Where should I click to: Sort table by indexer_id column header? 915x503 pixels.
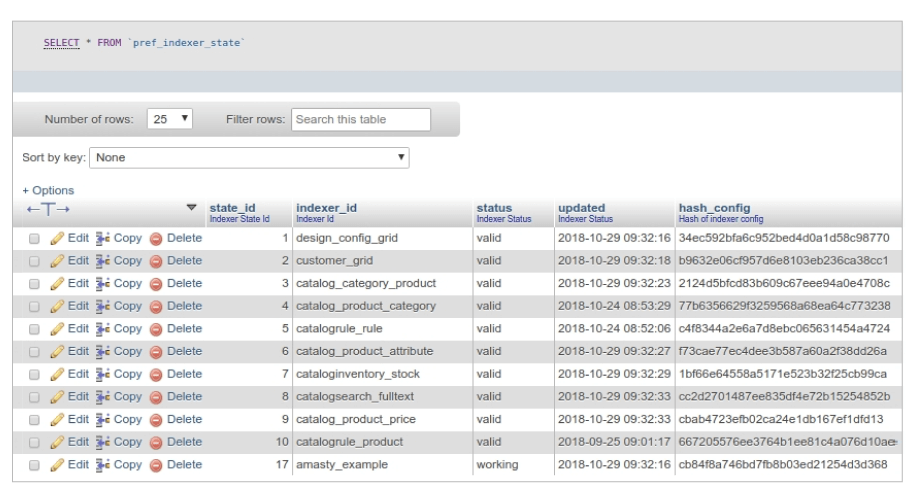[x=326, y=207]
